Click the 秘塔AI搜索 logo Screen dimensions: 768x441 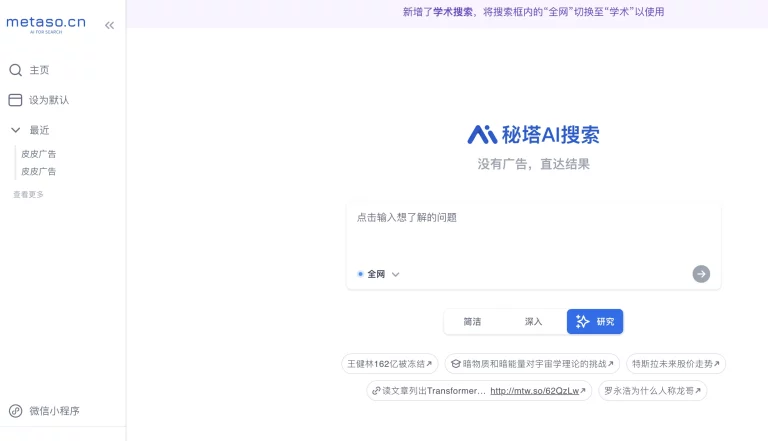pyautogui.click(x=533, y=134)
